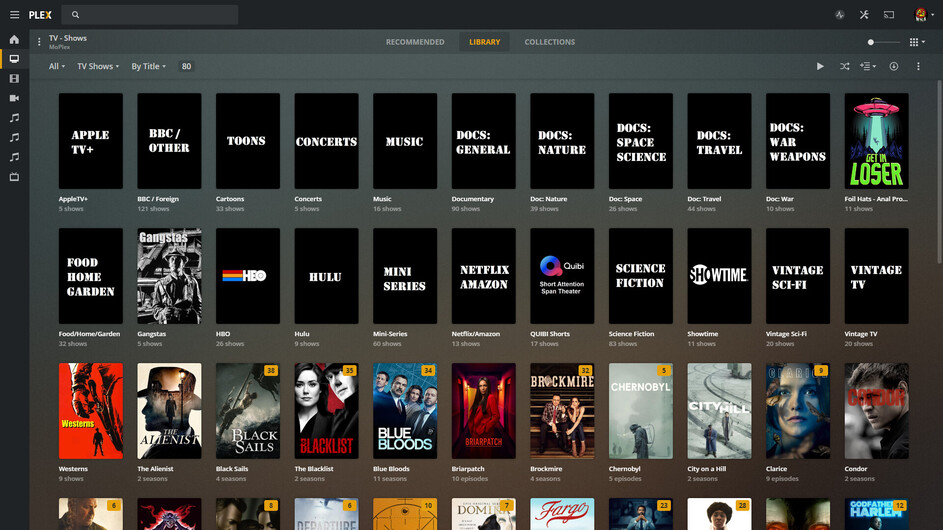Screen dimensions: 943x530
Task: Open the Condor show poster
Action: (x=876, y=411)
